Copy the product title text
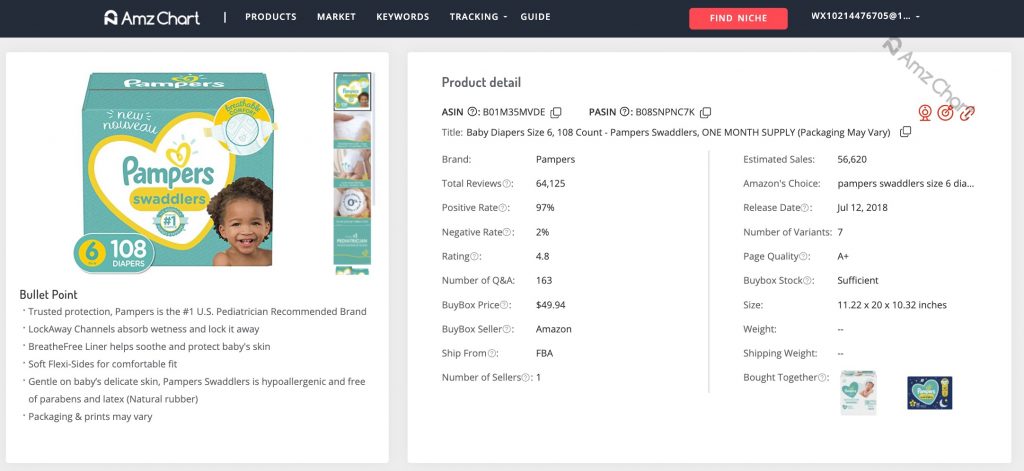 pyautogui.click(x=905, y=132)
